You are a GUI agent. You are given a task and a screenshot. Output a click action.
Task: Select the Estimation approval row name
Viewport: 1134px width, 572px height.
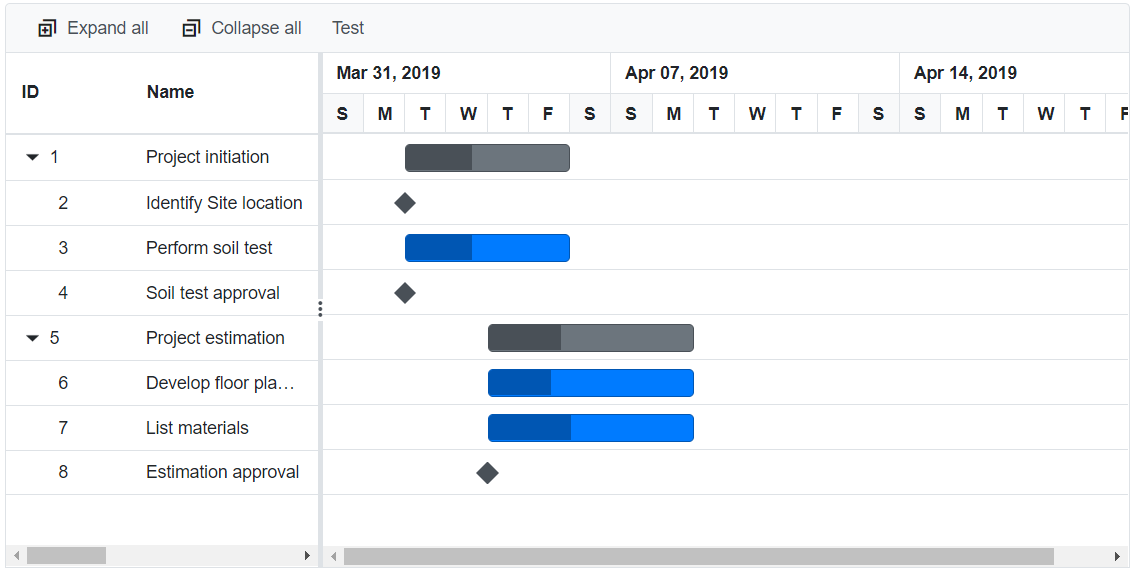click(x=222, y=473)
